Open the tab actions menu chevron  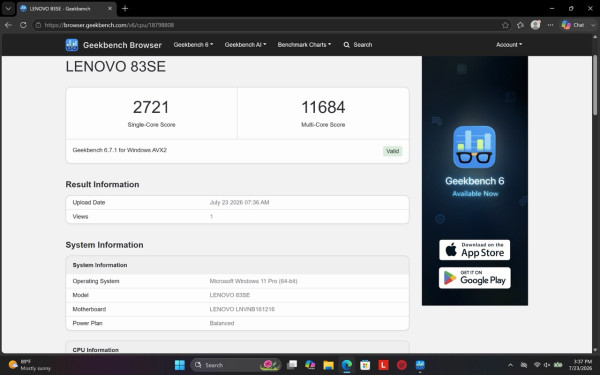8,8
